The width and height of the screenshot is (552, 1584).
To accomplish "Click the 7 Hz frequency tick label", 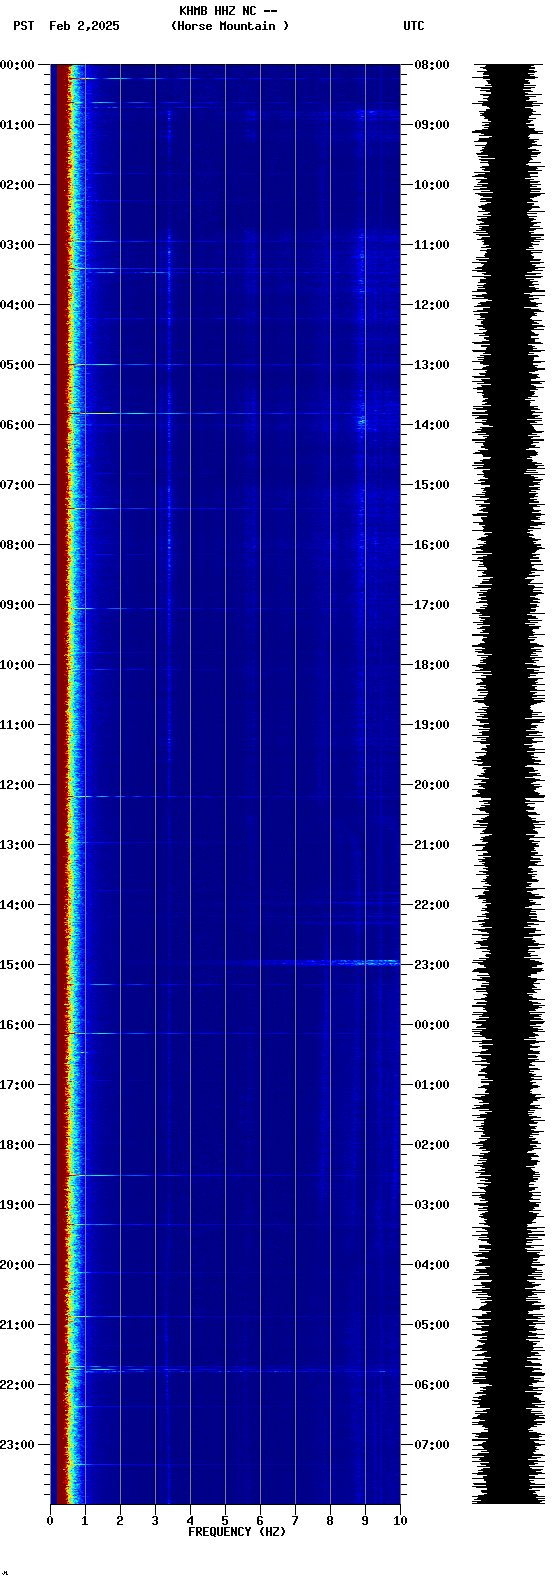I will 295,1521.
